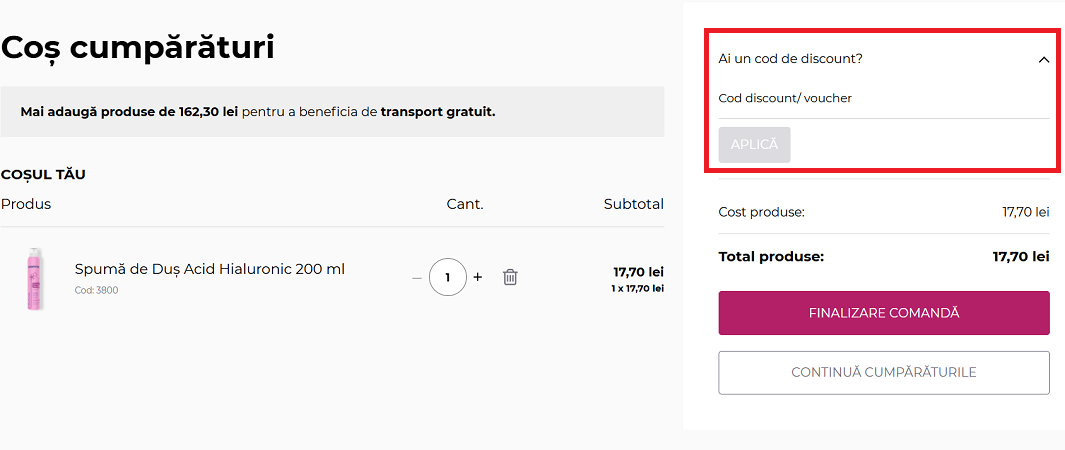Click CONTINUĂ CUMPĂRĂTURILE button
The height and width of the screenshot is (450, 1065).
pyautogui.click(x=884, y=373)
